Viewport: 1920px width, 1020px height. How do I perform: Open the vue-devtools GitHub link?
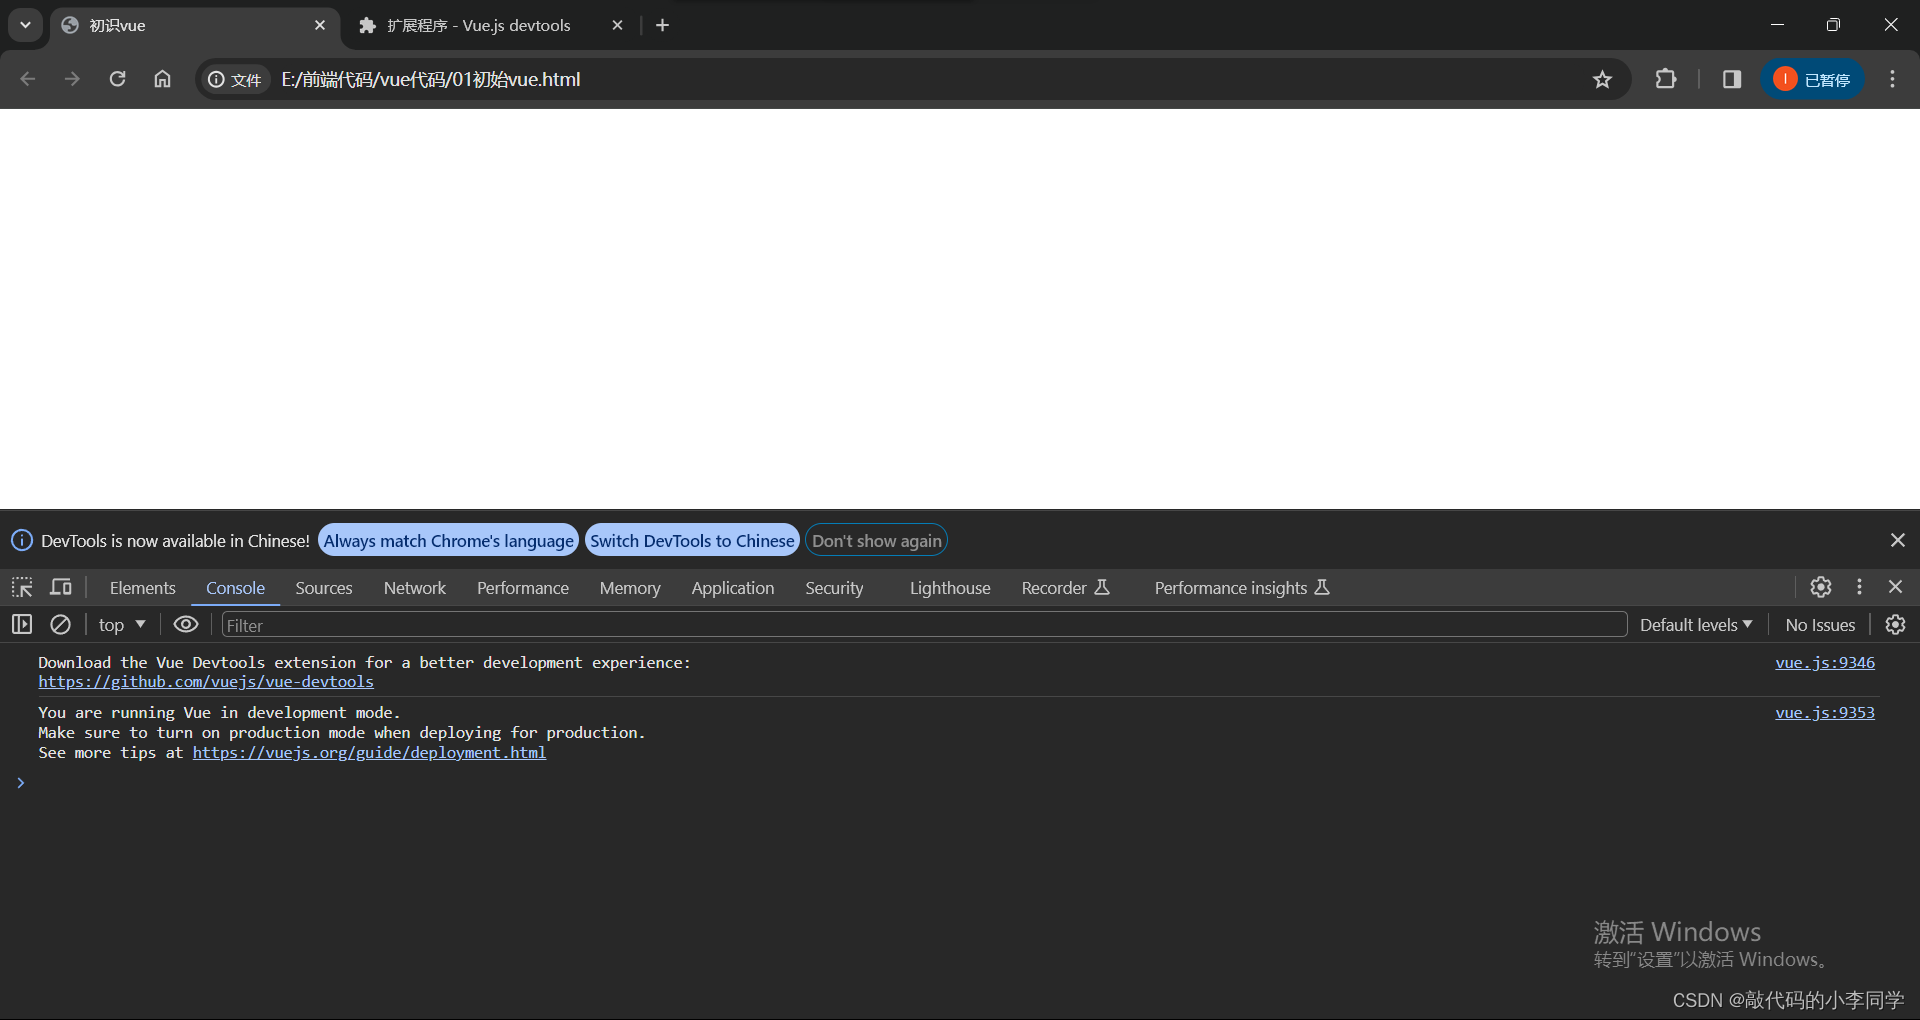pyautogui.click(x=206, y=682)
